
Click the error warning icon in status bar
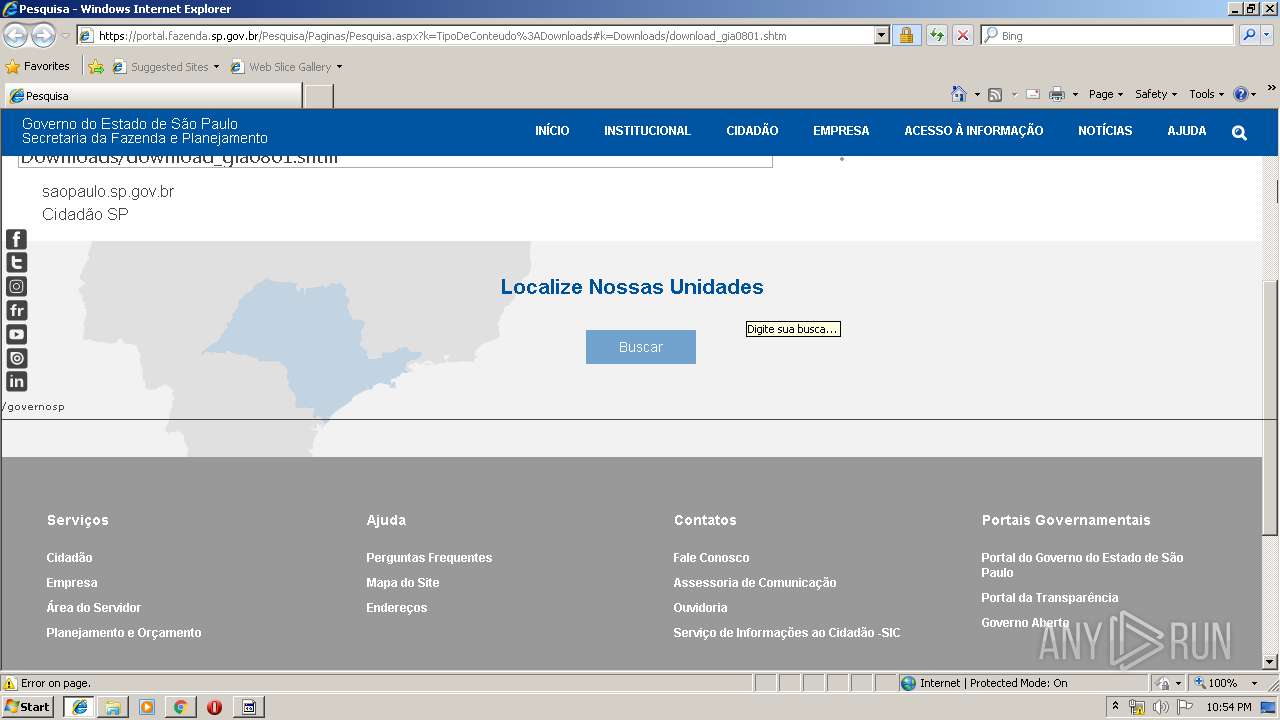[x=10, y=683]
